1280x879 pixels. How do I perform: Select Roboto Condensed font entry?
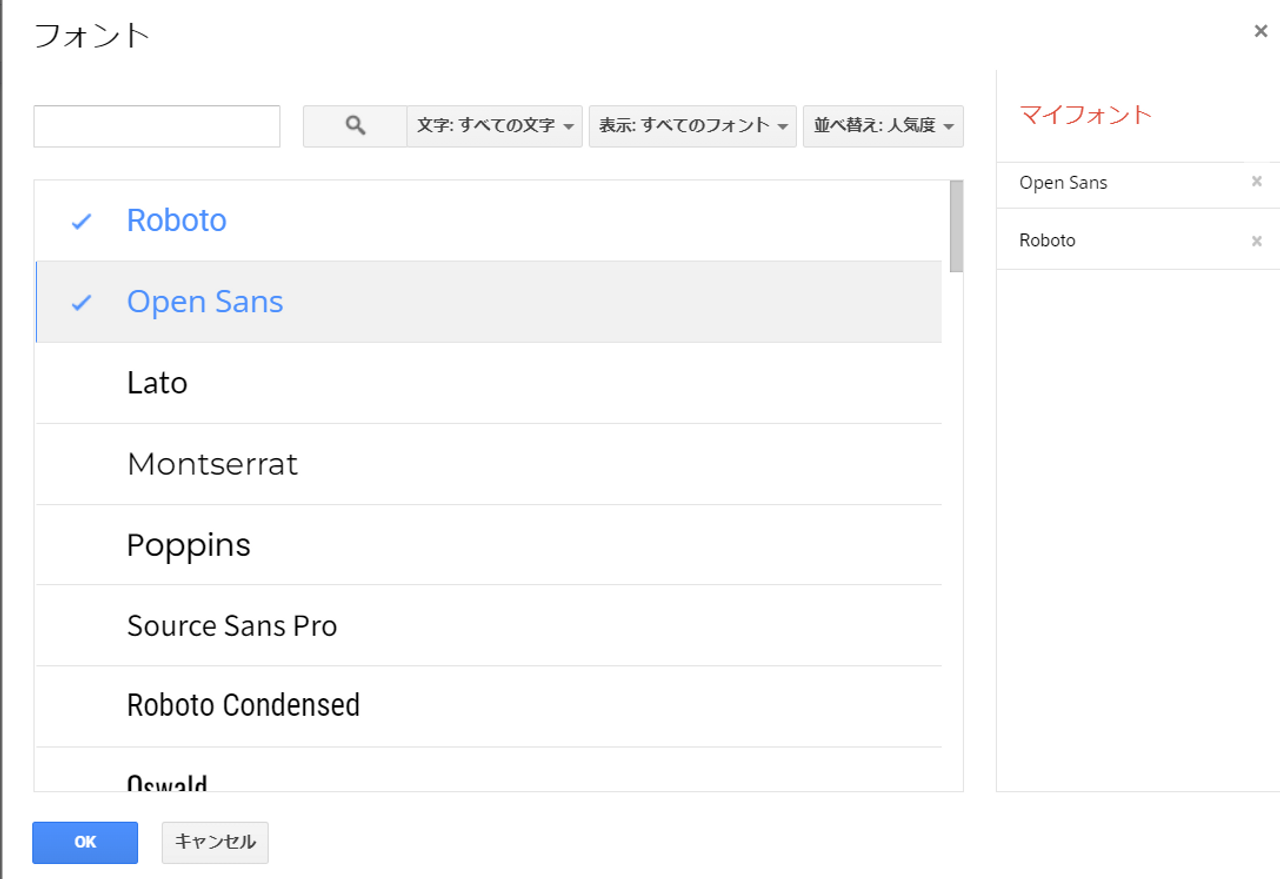tap(243, 706)
